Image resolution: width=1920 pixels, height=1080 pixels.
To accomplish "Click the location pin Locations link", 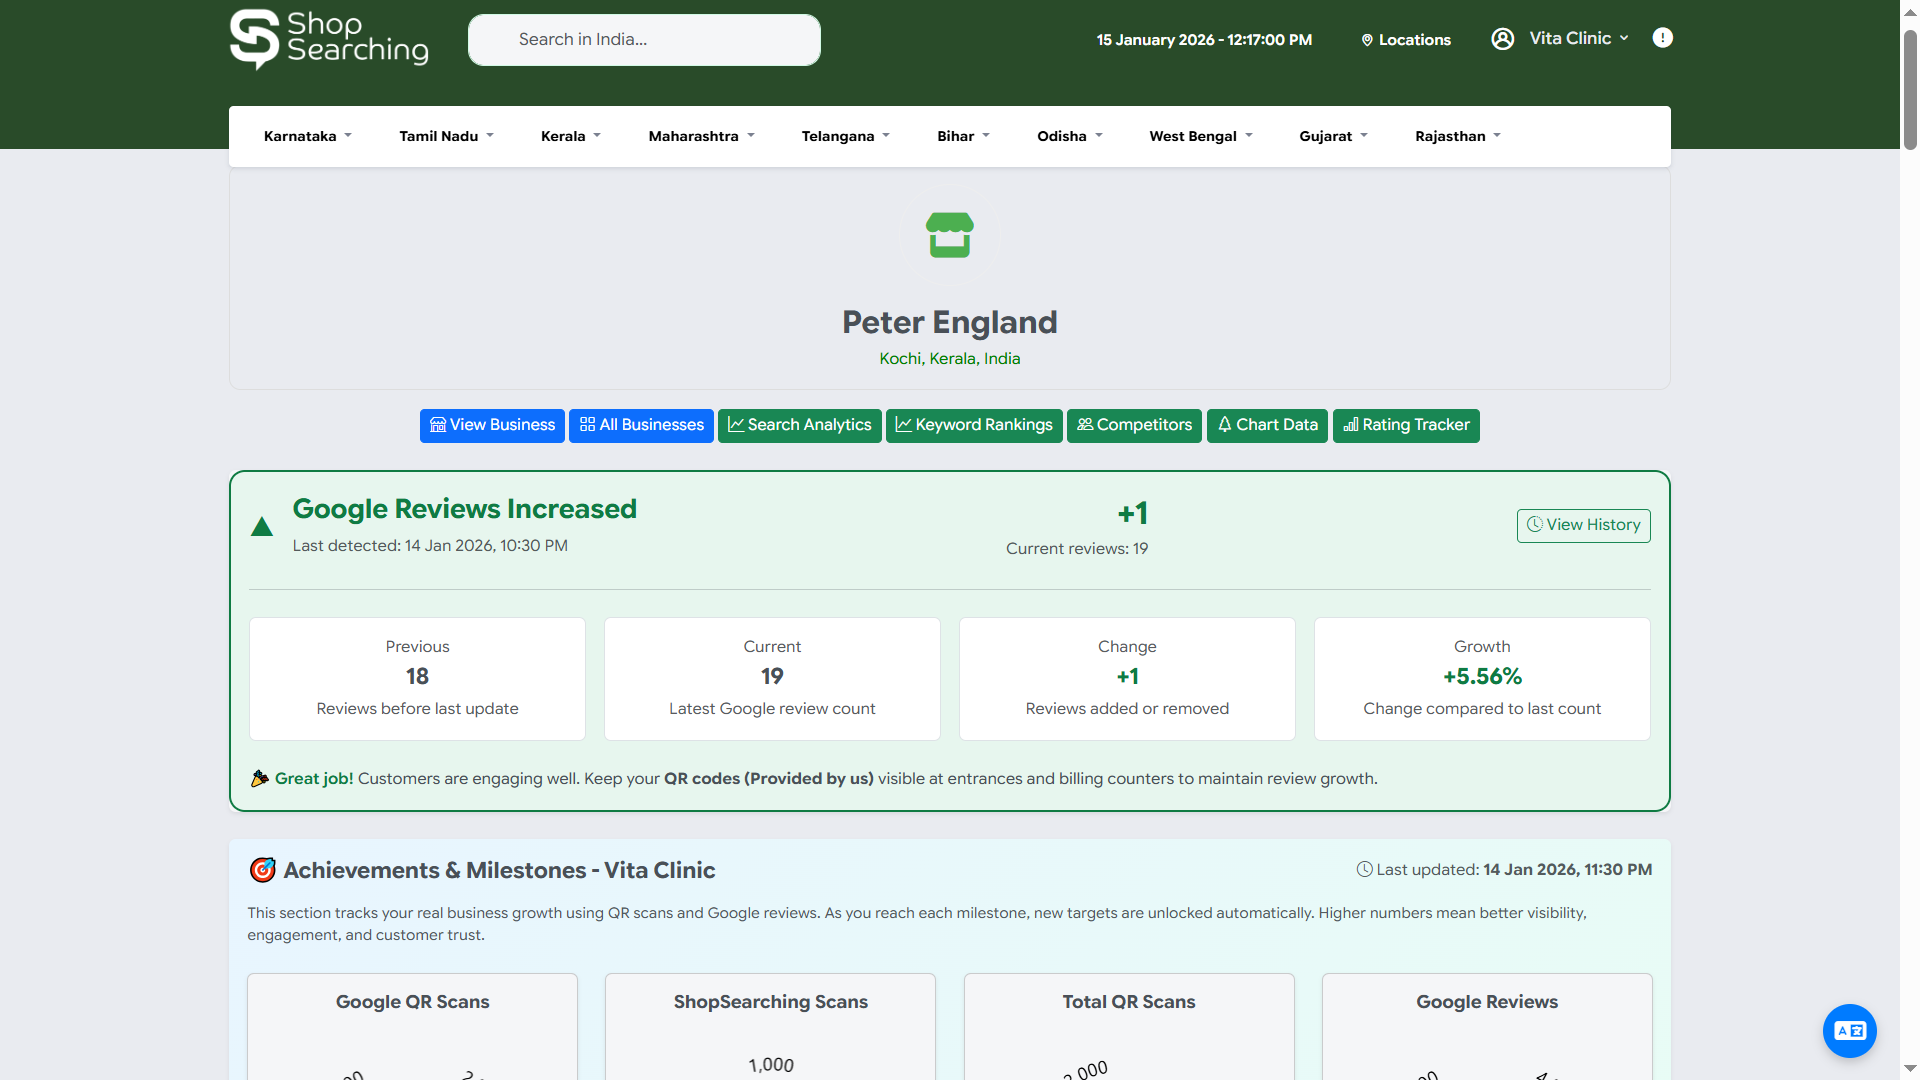I will [1405, 40].
